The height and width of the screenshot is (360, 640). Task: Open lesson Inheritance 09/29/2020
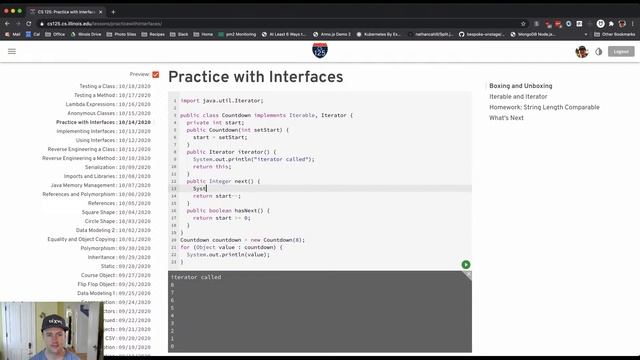(x=119, y=257)
